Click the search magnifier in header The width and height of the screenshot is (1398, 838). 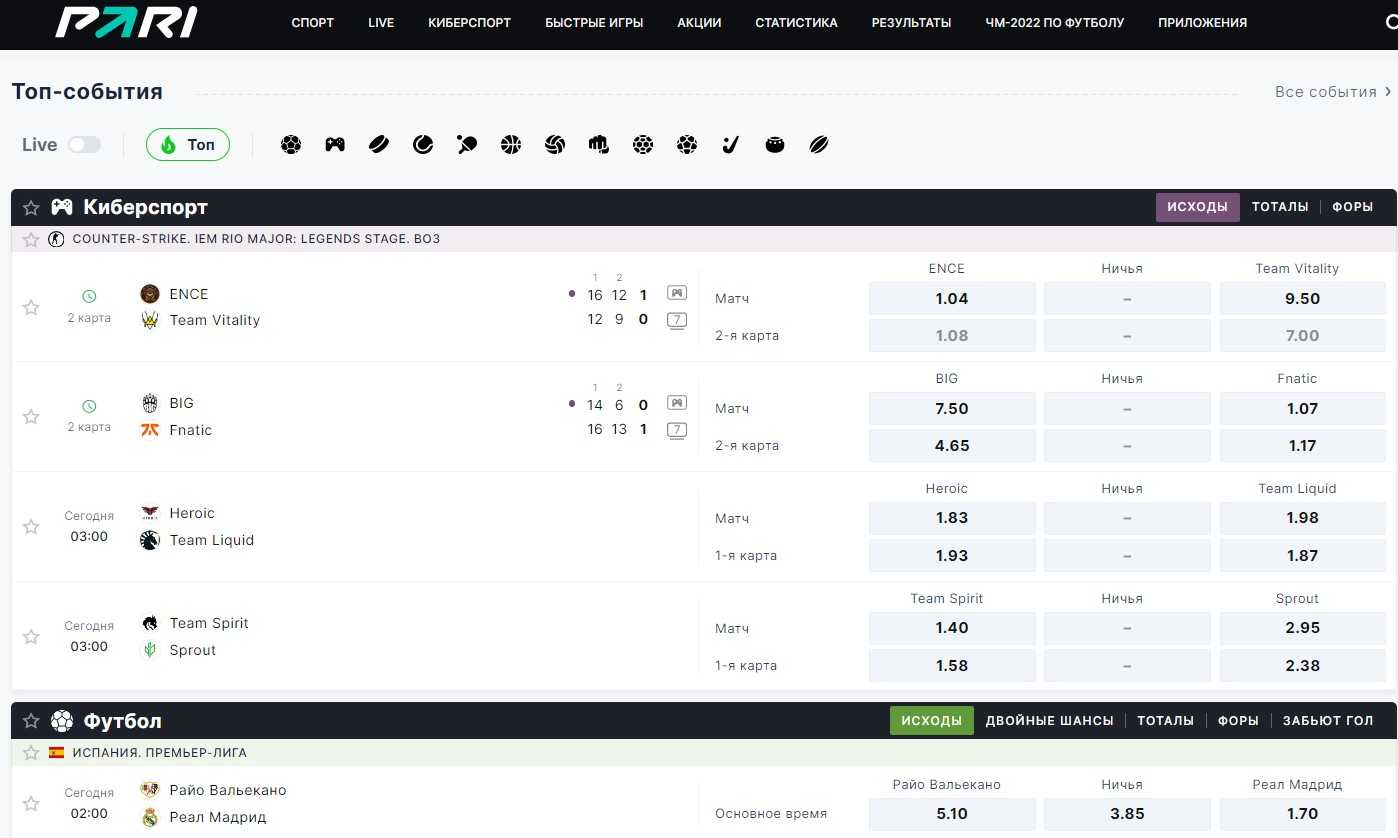click(1390, 22)
